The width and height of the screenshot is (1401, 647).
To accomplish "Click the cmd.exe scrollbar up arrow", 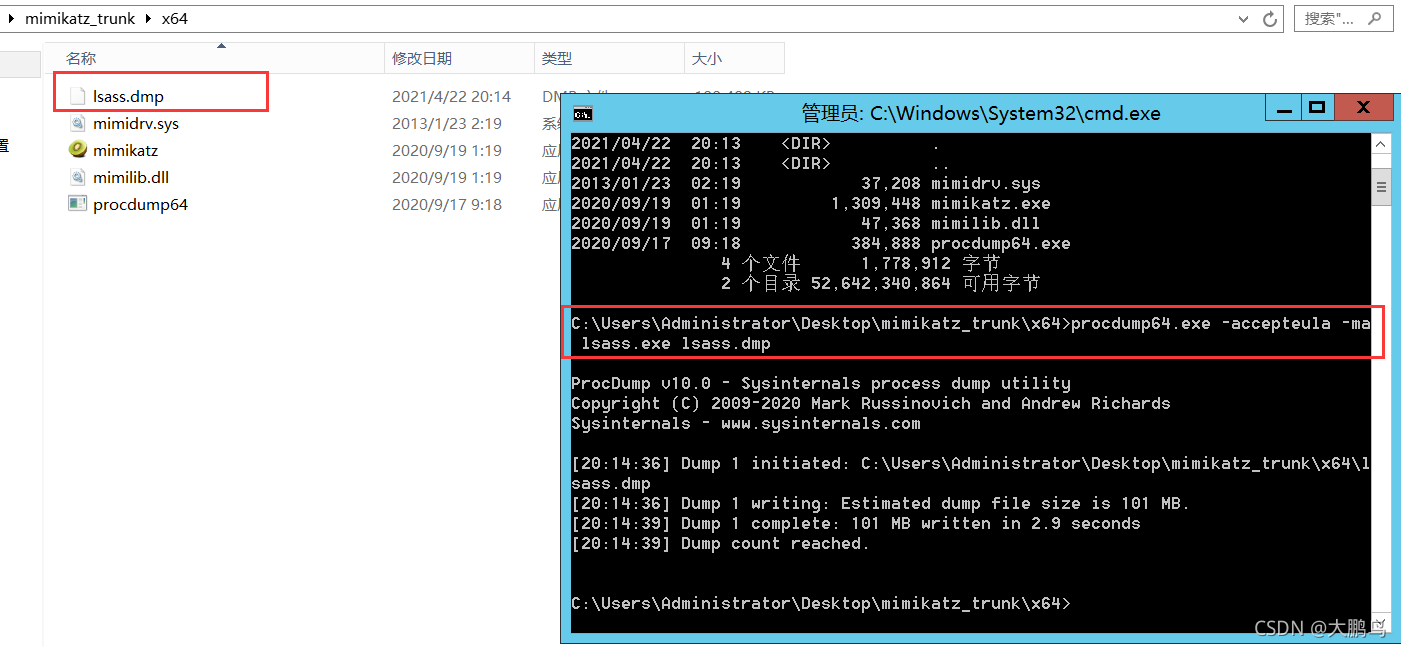I will (1382, 144).
